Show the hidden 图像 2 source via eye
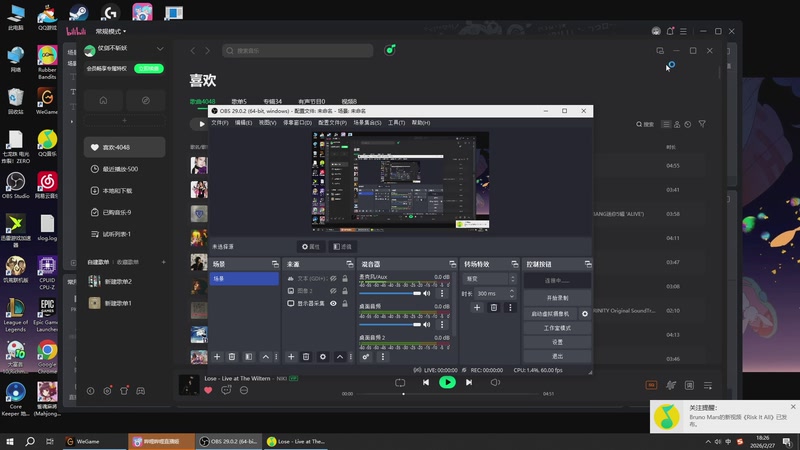 pos(333,291)
